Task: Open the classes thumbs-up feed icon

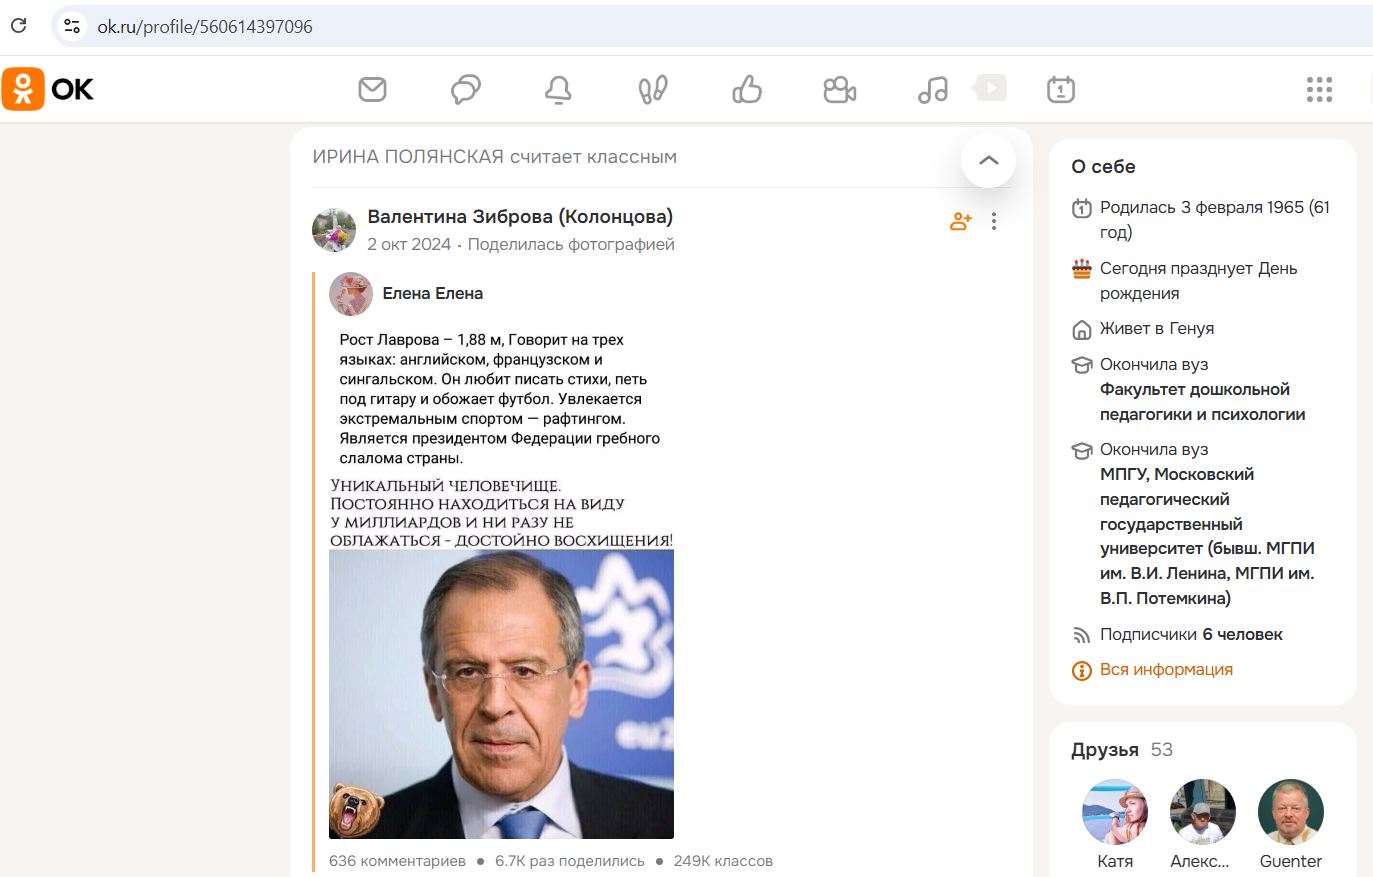Action: [x=746, y=89]
